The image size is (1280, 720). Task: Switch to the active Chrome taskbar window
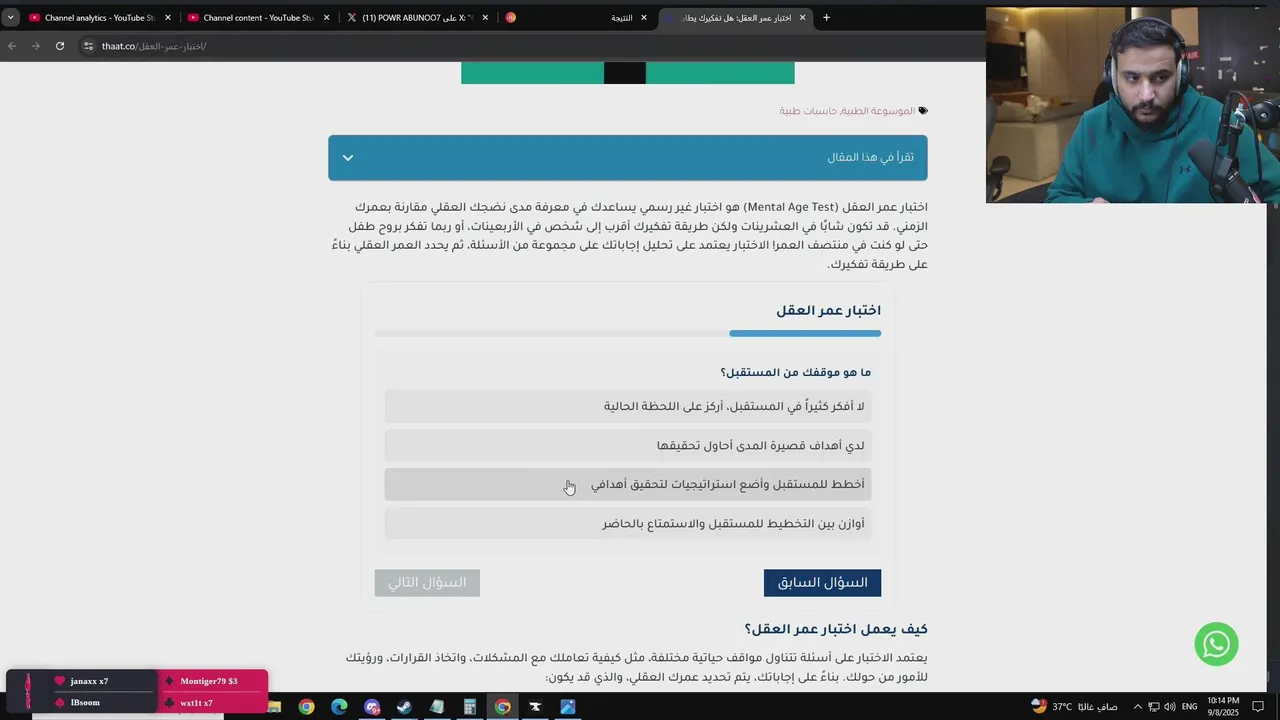pos(502,707)
